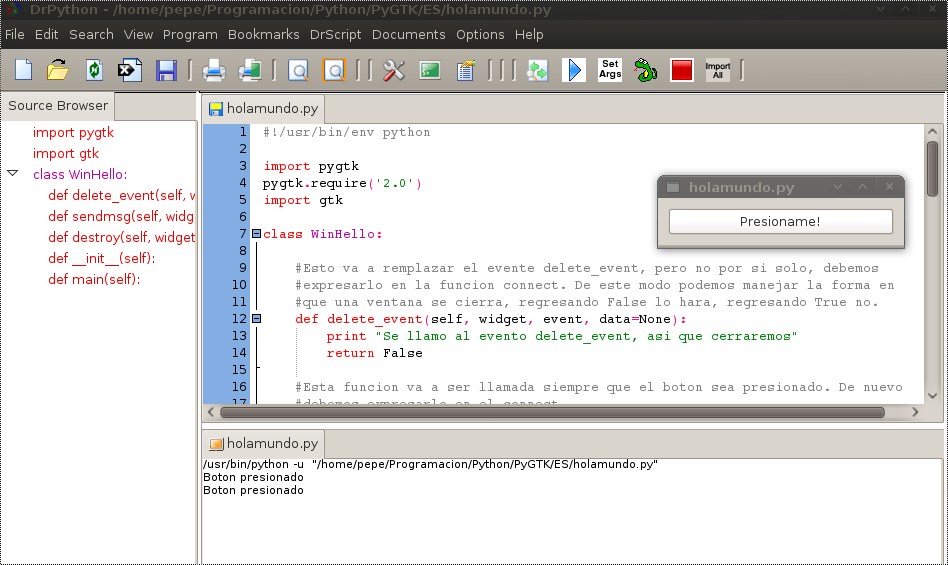
Task: Save the file with the floppy disk icon
Action: (166, 70)
